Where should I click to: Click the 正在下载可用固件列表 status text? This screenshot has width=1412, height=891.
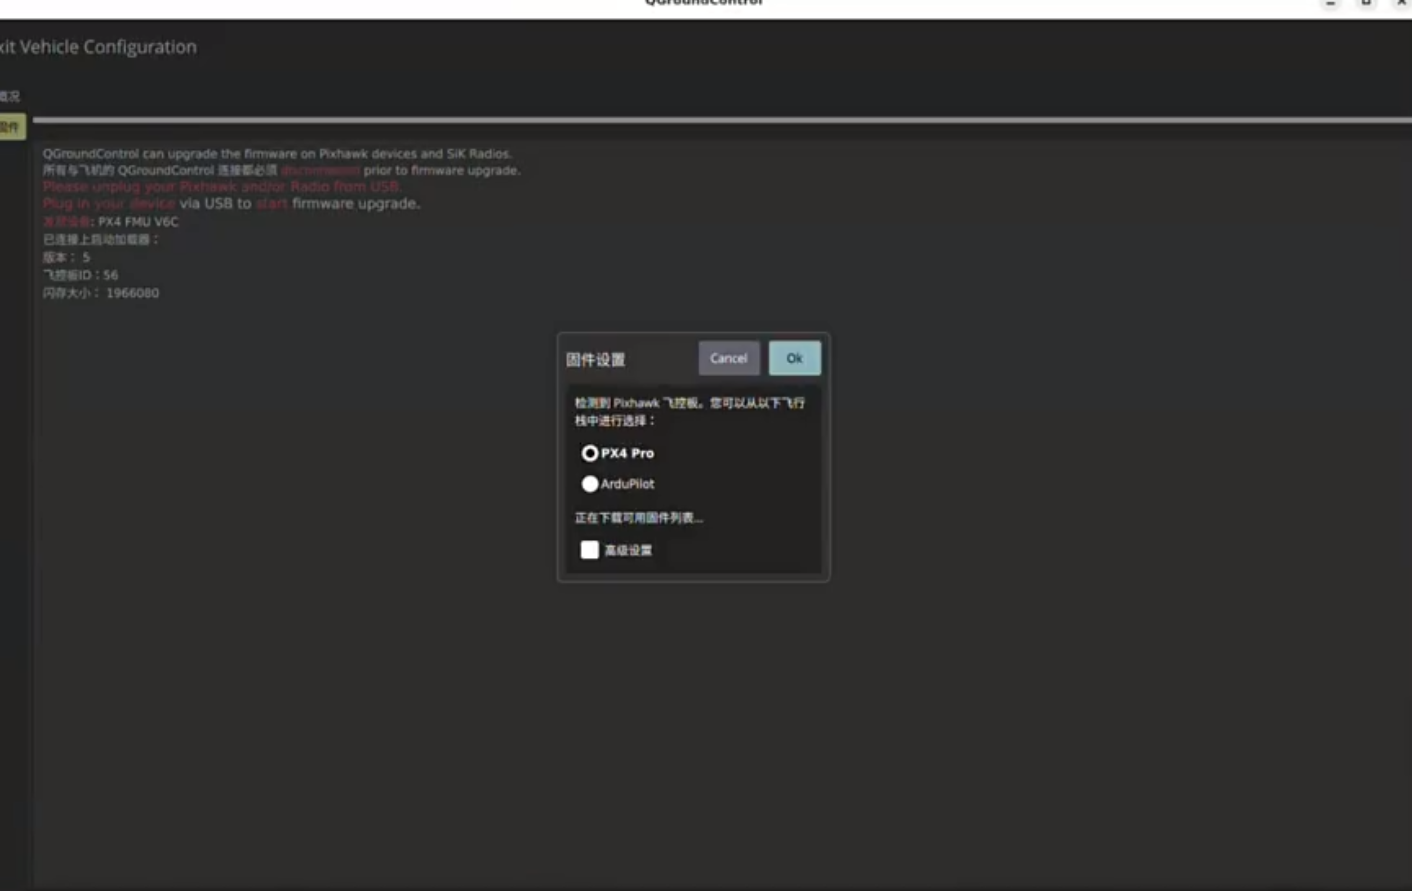coord(638,518)
